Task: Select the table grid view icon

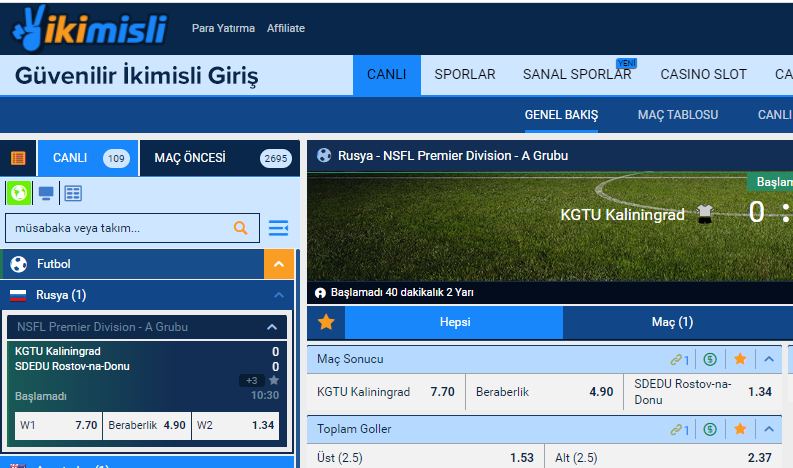Action: (x=73, y=193)
